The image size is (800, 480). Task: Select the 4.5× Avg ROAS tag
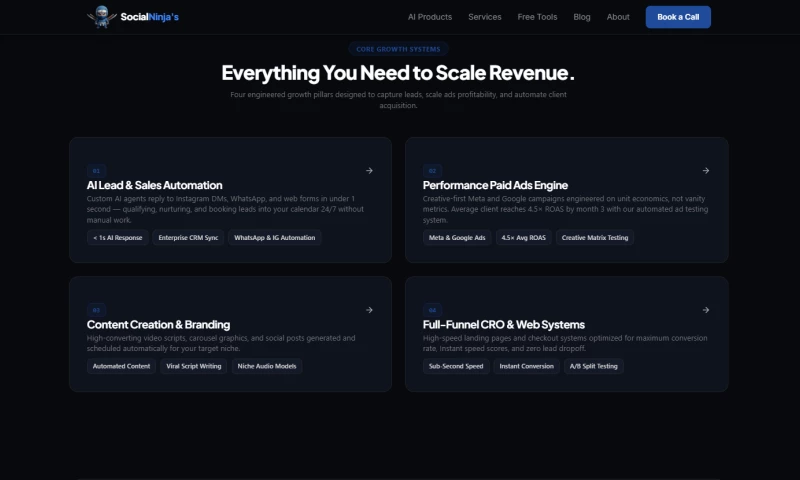point(523,238)
